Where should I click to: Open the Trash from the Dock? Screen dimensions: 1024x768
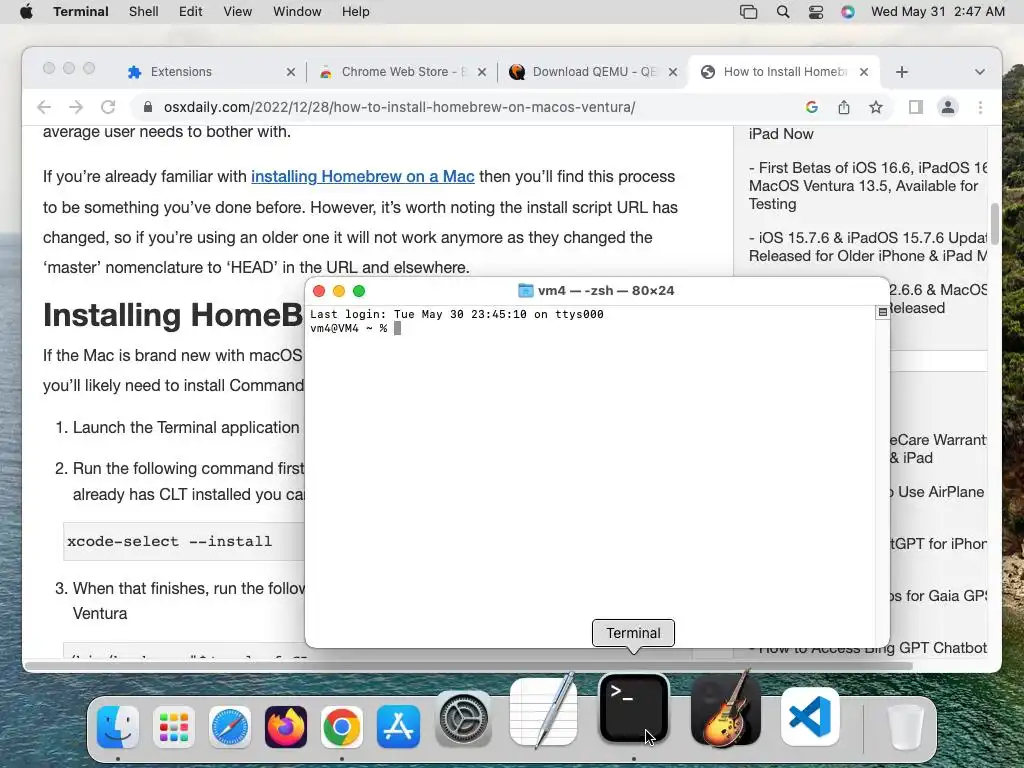point(905,726)
